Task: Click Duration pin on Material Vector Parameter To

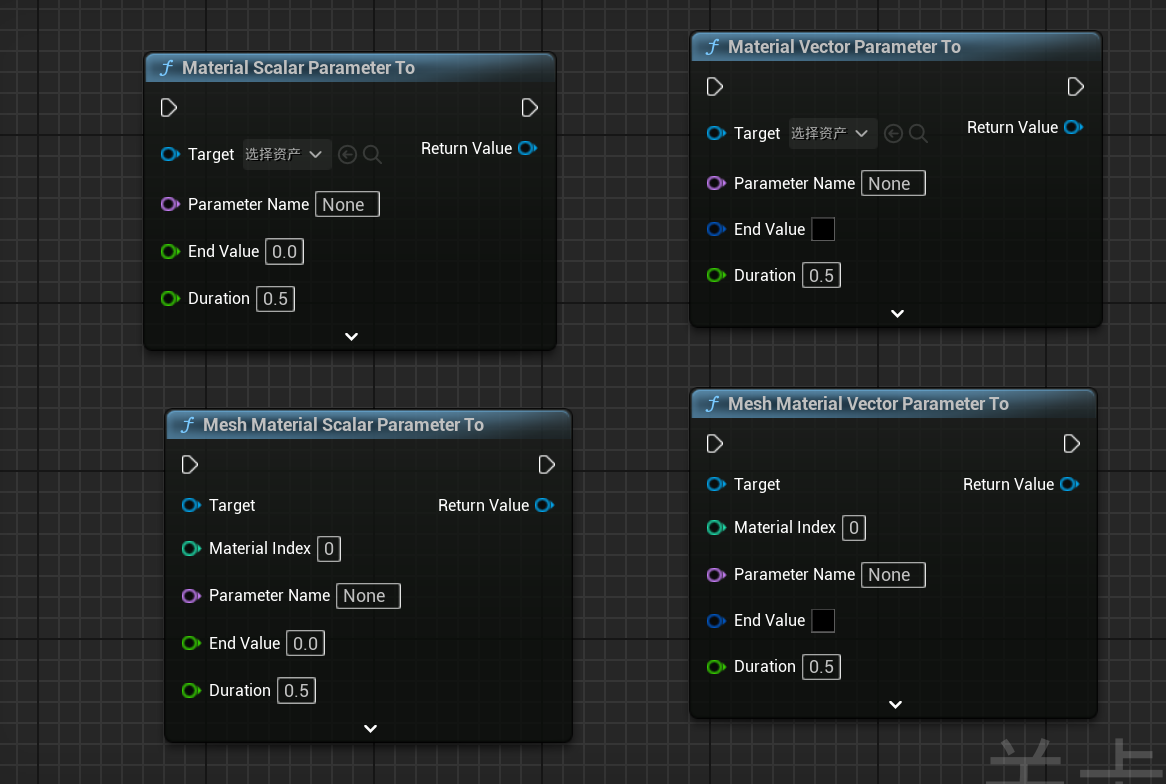Action: 716,275
